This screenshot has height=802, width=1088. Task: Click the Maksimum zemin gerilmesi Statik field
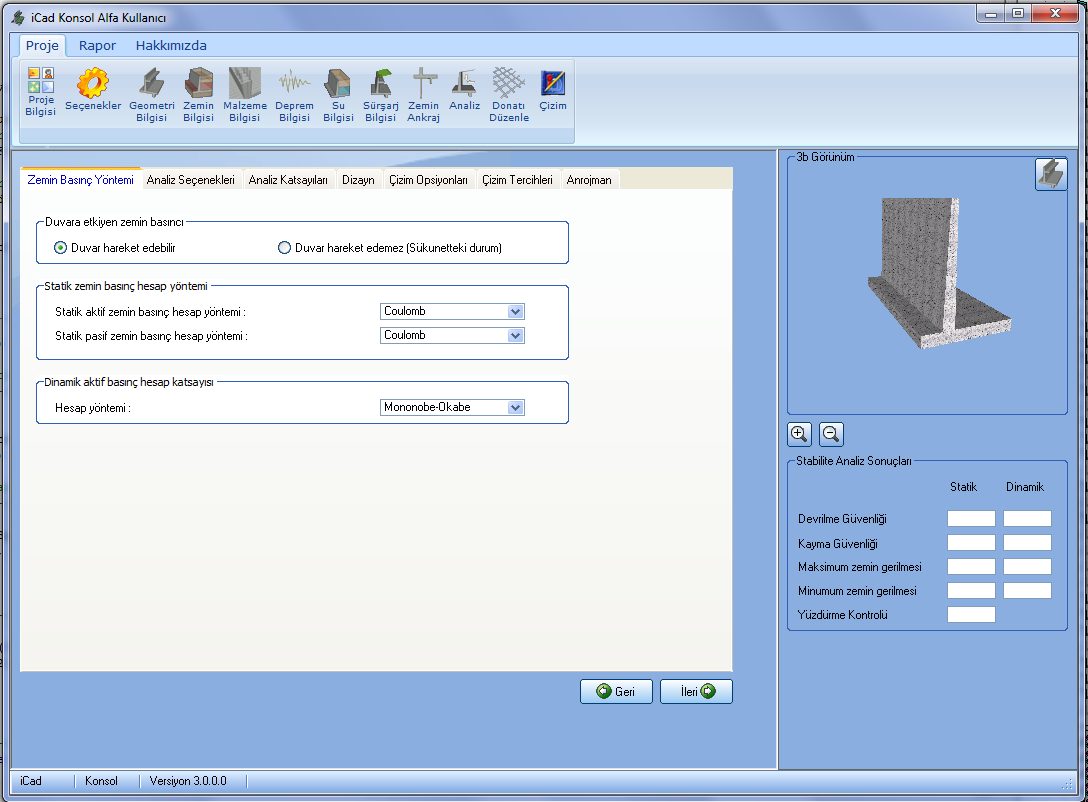pyautogui.click(x=971, y=567)
